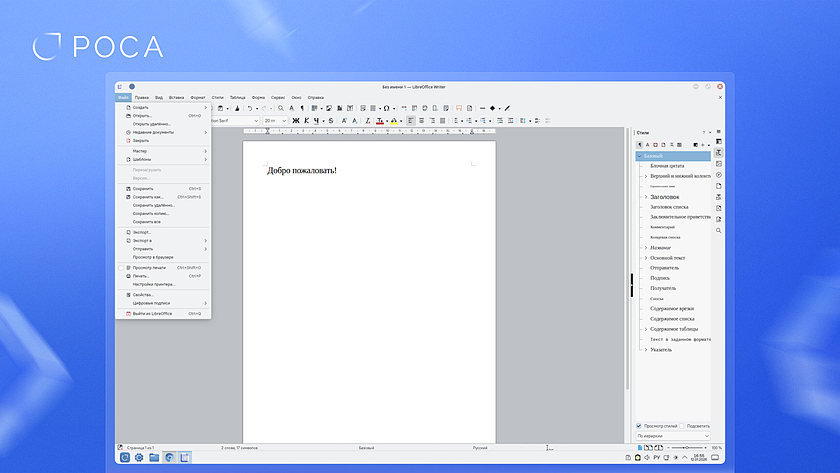Select "Основной текст" style in list
Viewport: 840px width, 473px height.
coord(667,257)
